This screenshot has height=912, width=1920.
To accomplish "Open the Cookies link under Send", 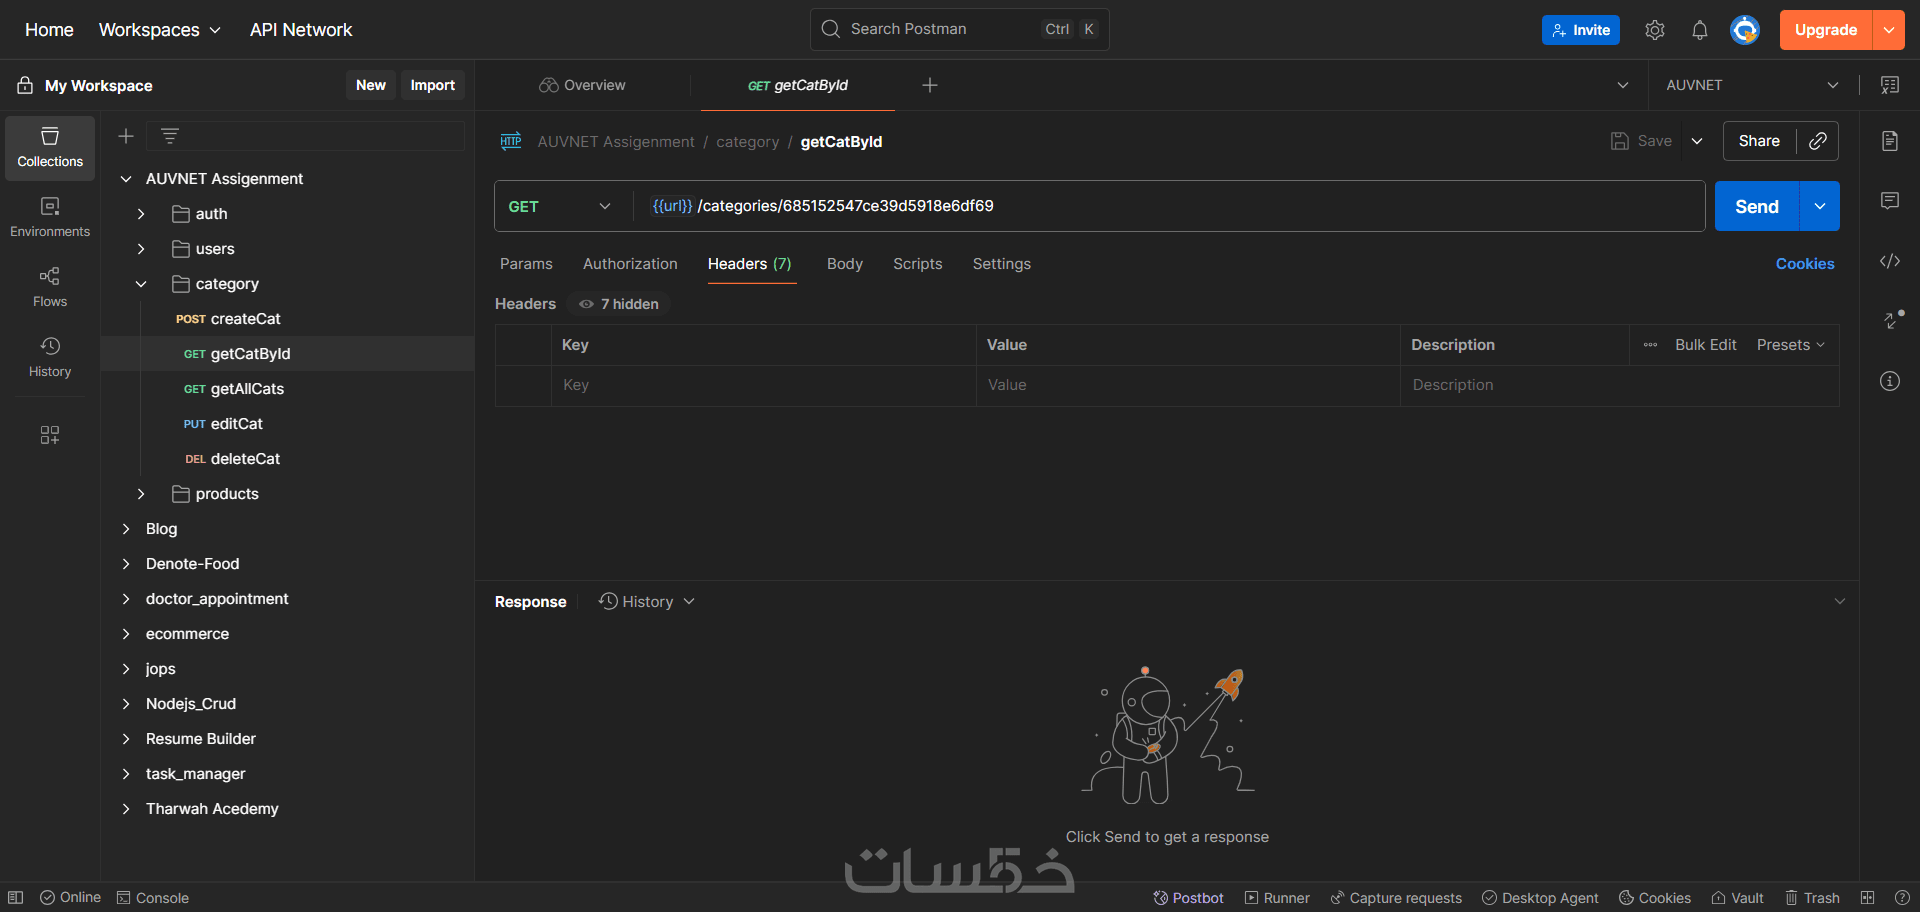I will (1805, 264).
